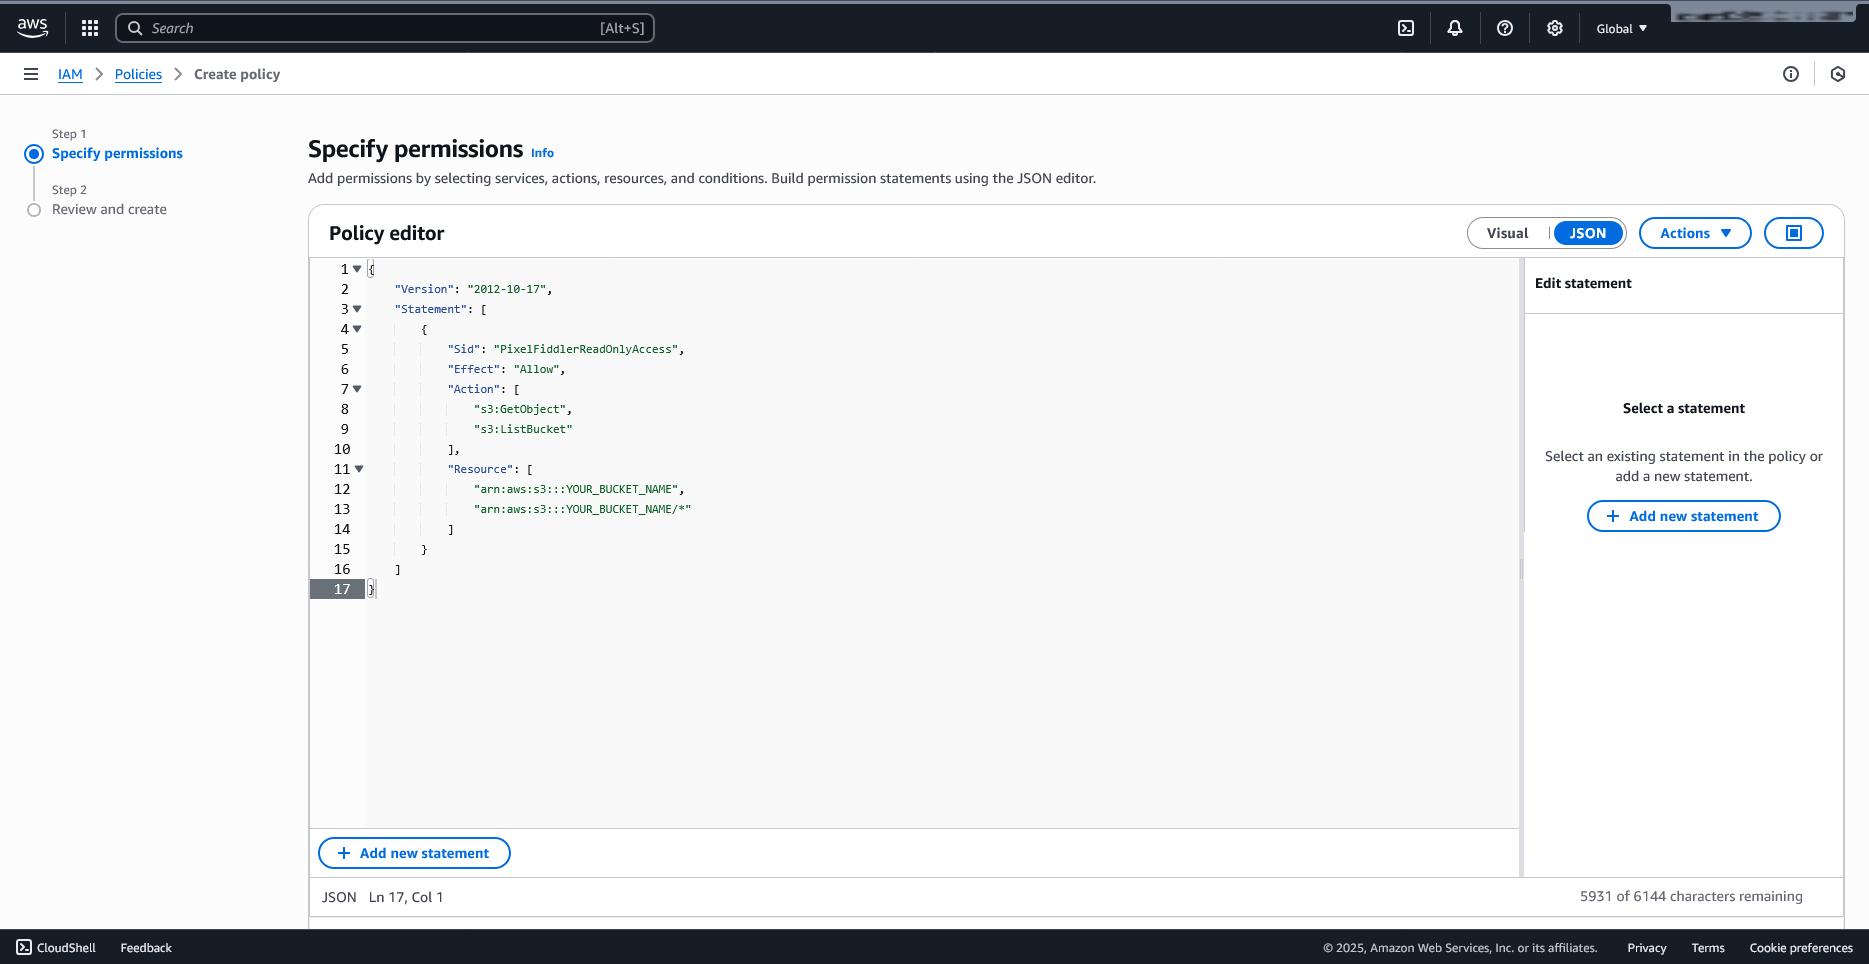The height and width of the screenshot is (964, 1869).
Task: Click Add new statement below the editor
Action: coord(414,853)
